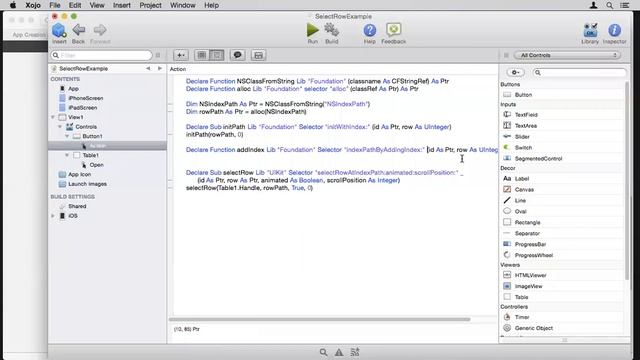The image size is (640, 360).
Task: Open the Insert menu
Action: click(x=122, y=5)
